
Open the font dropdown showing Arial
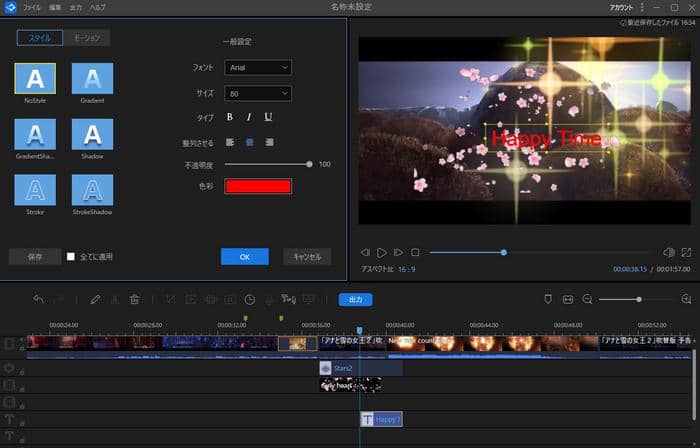(x=258, y=67)
